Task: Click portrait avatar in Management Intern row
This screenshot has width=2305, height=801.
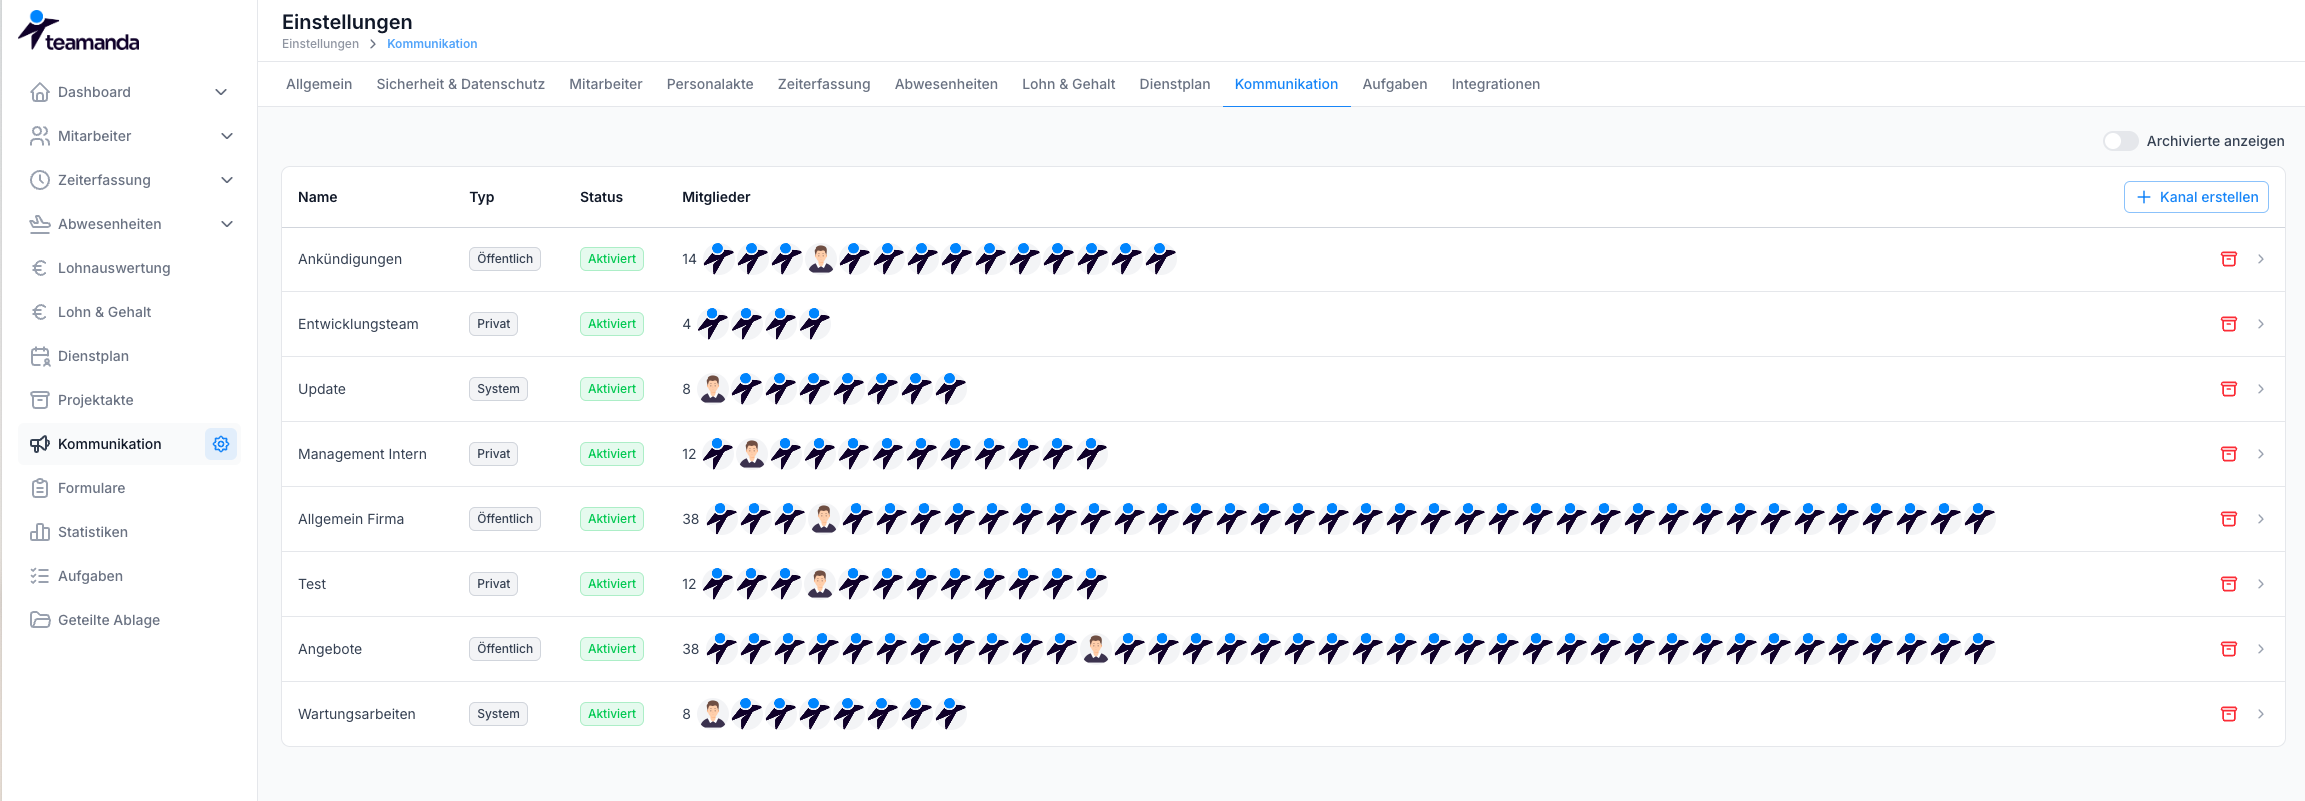Action: coord(752,454)
